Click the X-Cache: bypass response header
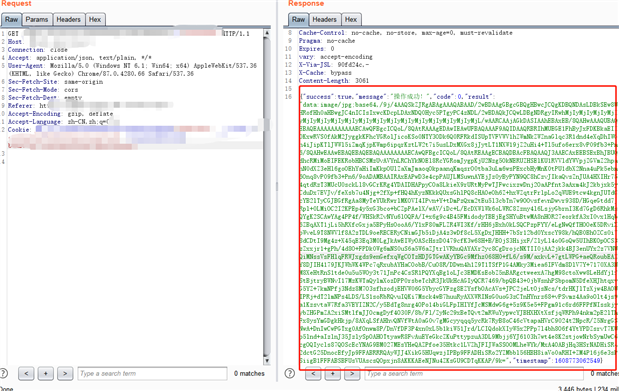Image resolution: width=619 pixels, height=391 pixels. [325, 73]
